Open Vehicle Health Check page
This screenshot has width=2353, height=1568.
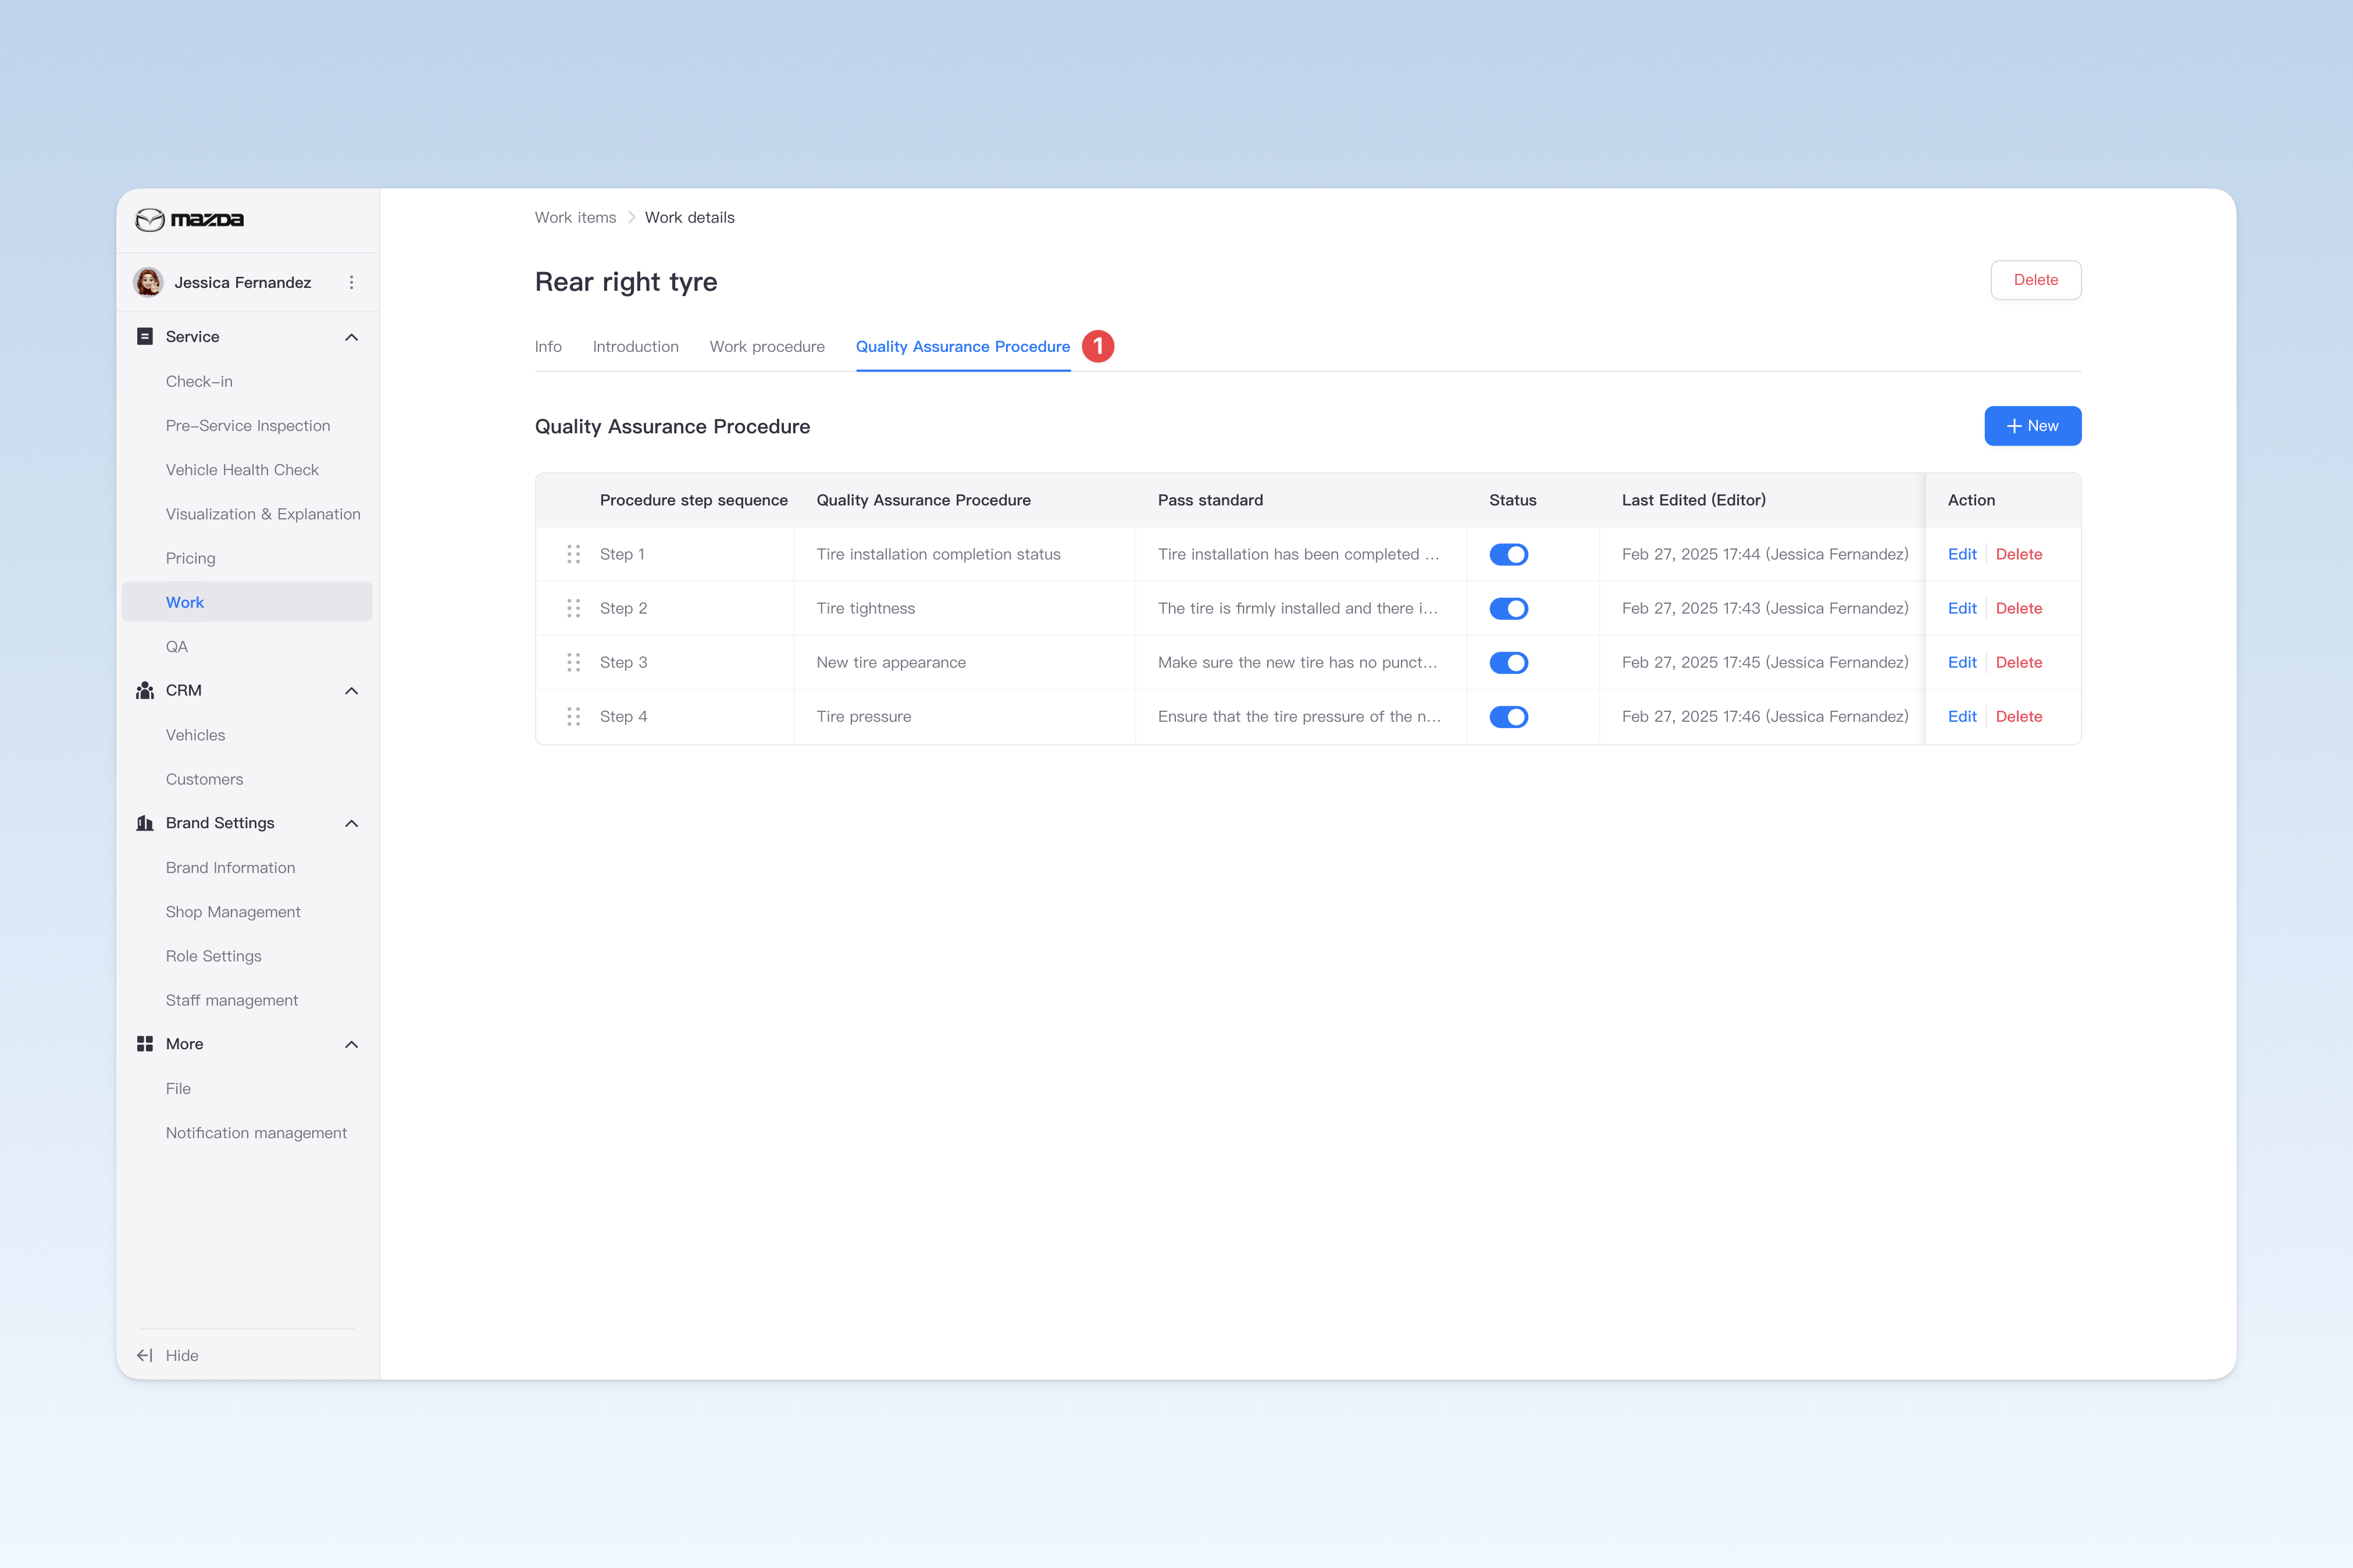242,469
